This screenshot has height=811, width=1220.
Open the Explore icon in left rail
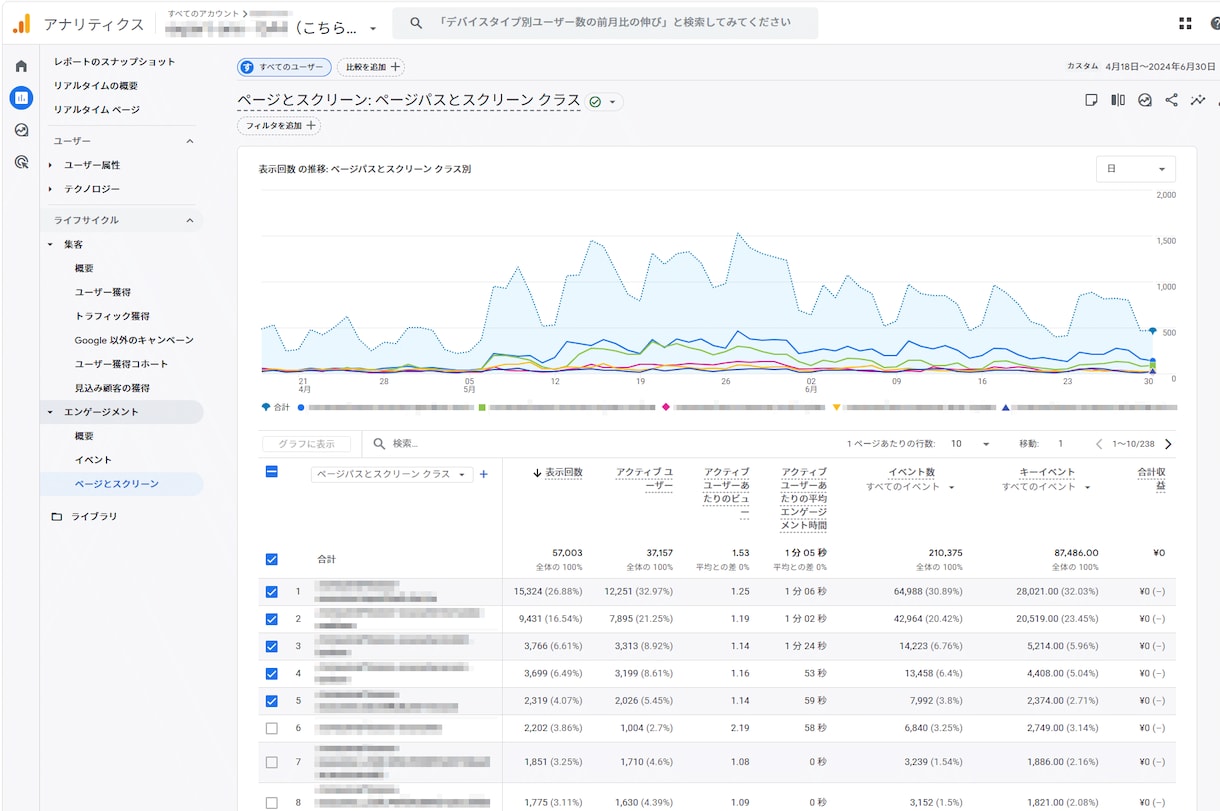(x=21, y=130)
